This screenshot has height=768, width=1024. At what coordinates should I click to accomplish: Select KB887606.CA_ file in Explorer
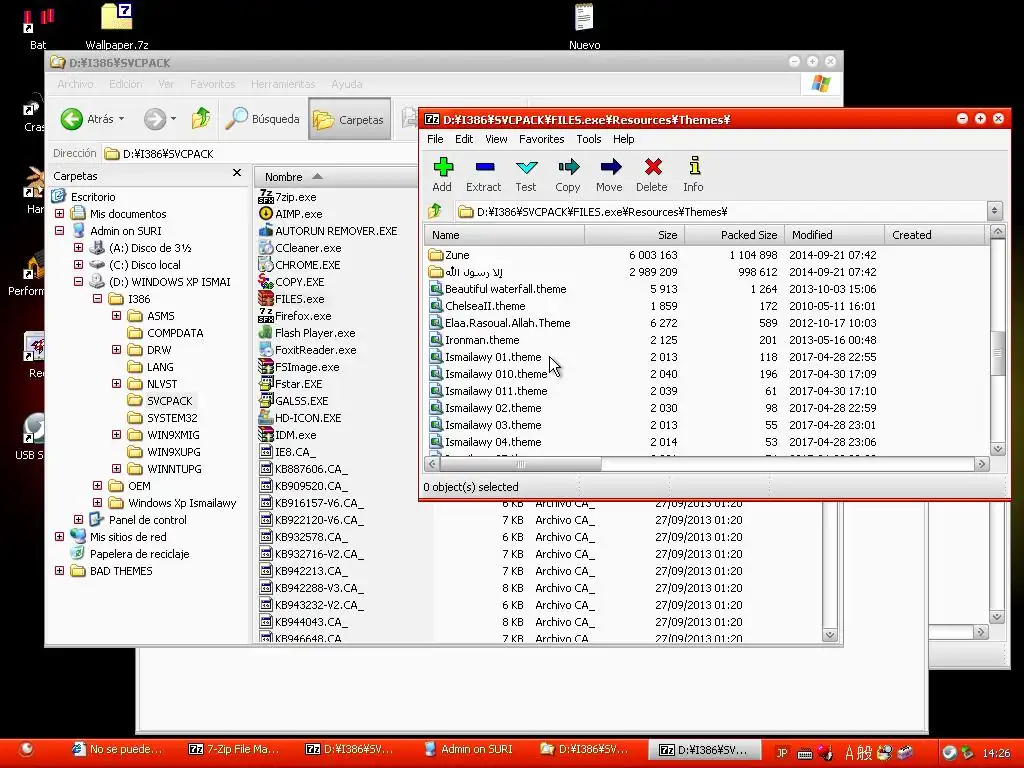tap(304, 469)
